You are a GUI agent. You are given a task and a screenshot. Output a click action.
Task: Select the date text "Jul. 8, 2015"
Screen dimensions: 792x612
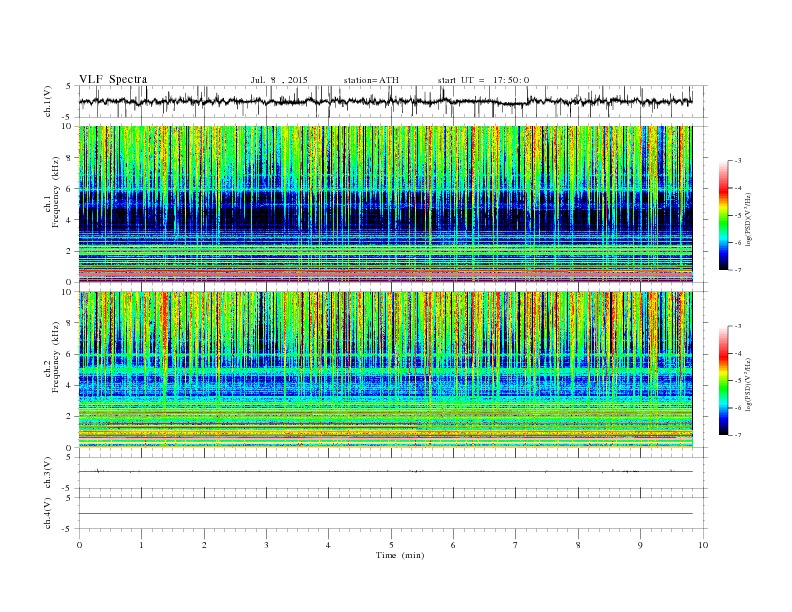pos(279,80)
